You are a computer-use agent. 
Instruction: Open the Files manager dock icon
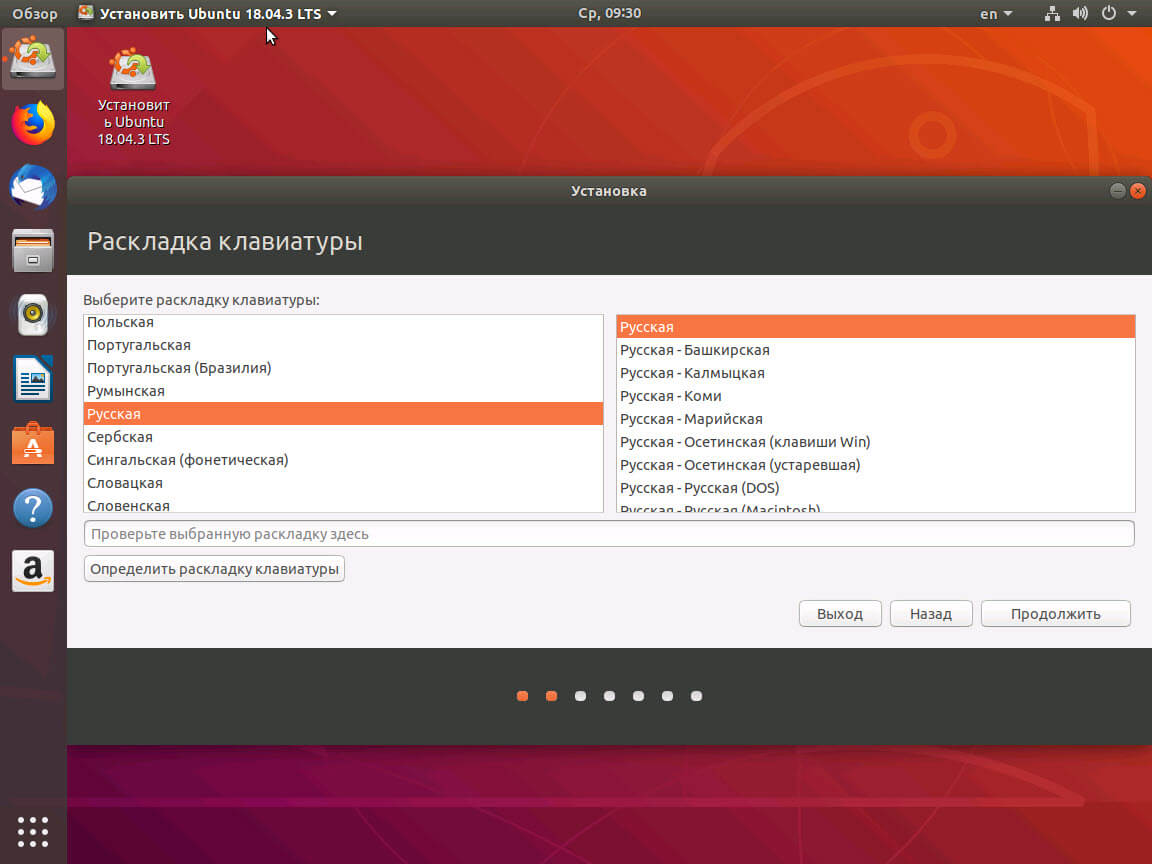coord(33,251)
